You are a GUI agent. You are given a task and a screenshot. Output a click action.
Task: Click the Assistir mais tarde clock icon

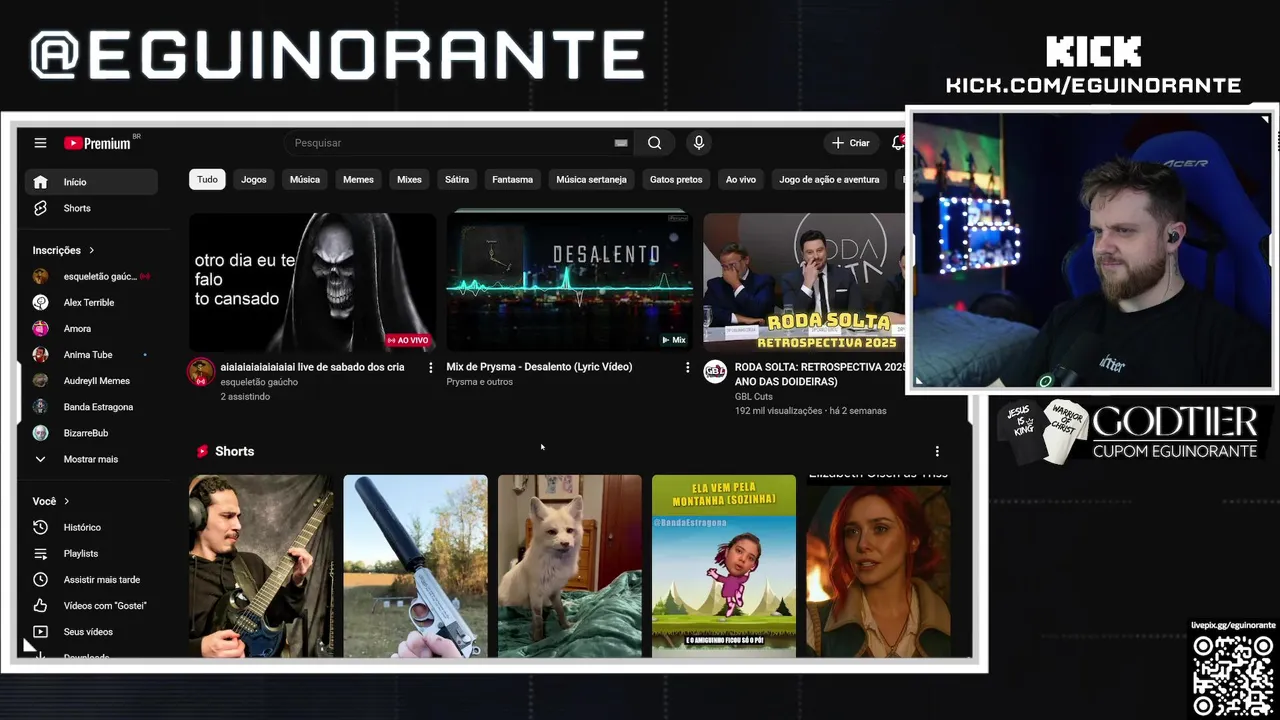[40, 579]
